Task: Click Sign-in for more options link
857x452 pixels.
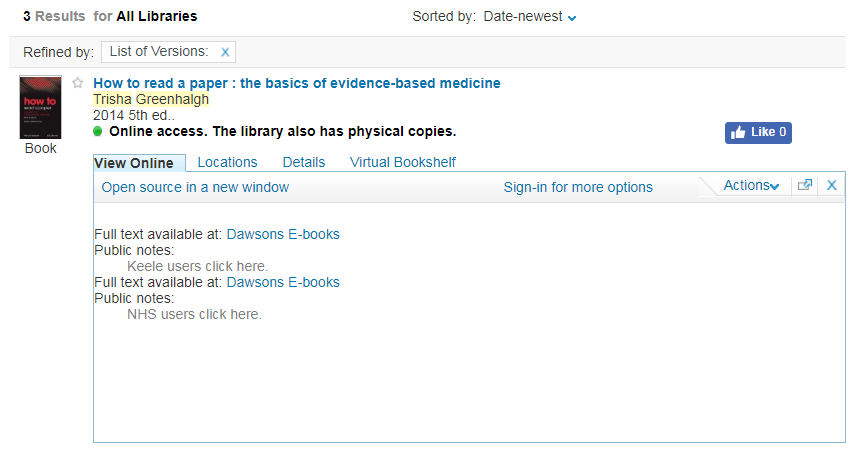Action: click(x=578, y=187)
